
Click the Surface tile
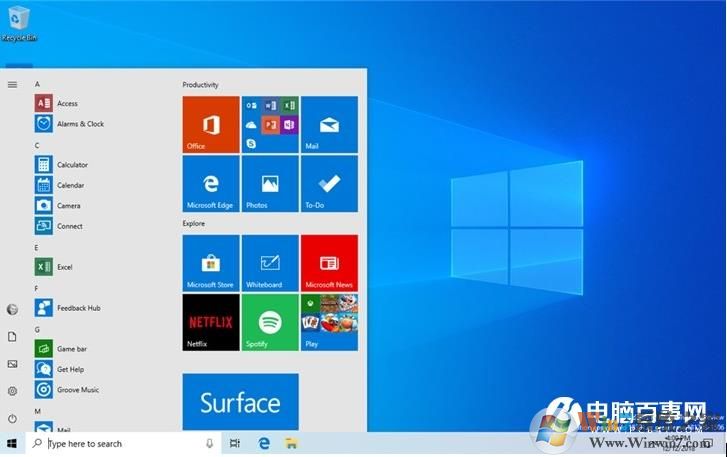(241, 402)
